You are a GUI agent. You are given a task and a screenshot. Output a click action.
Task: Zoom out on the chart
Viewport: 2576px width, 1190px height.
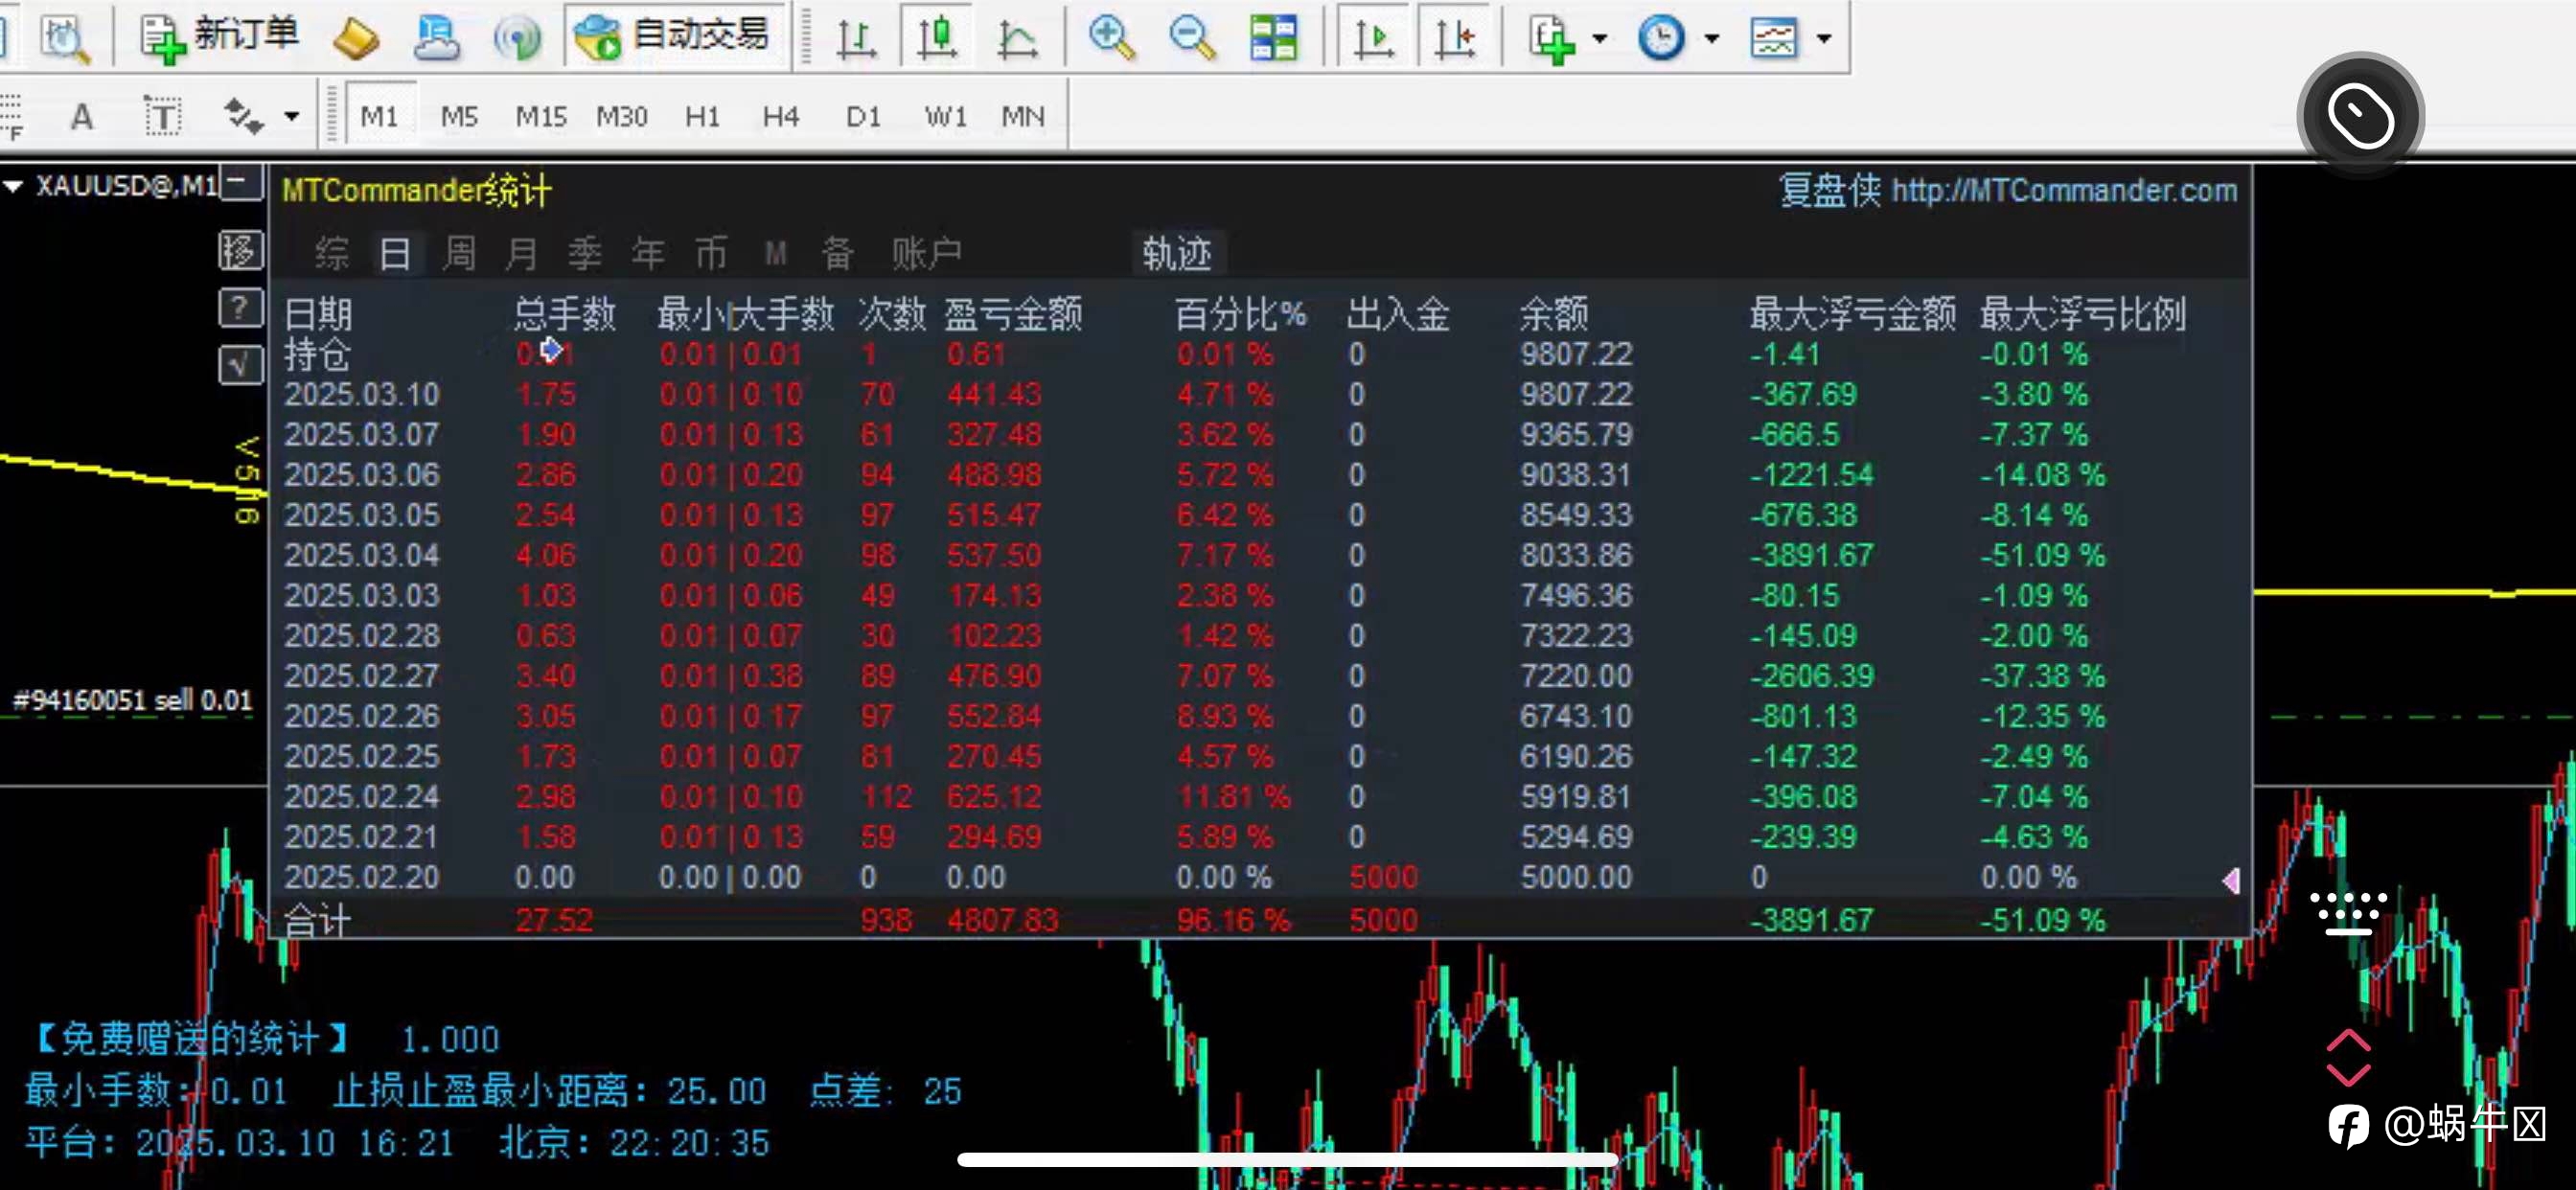tap(1192, 39)
